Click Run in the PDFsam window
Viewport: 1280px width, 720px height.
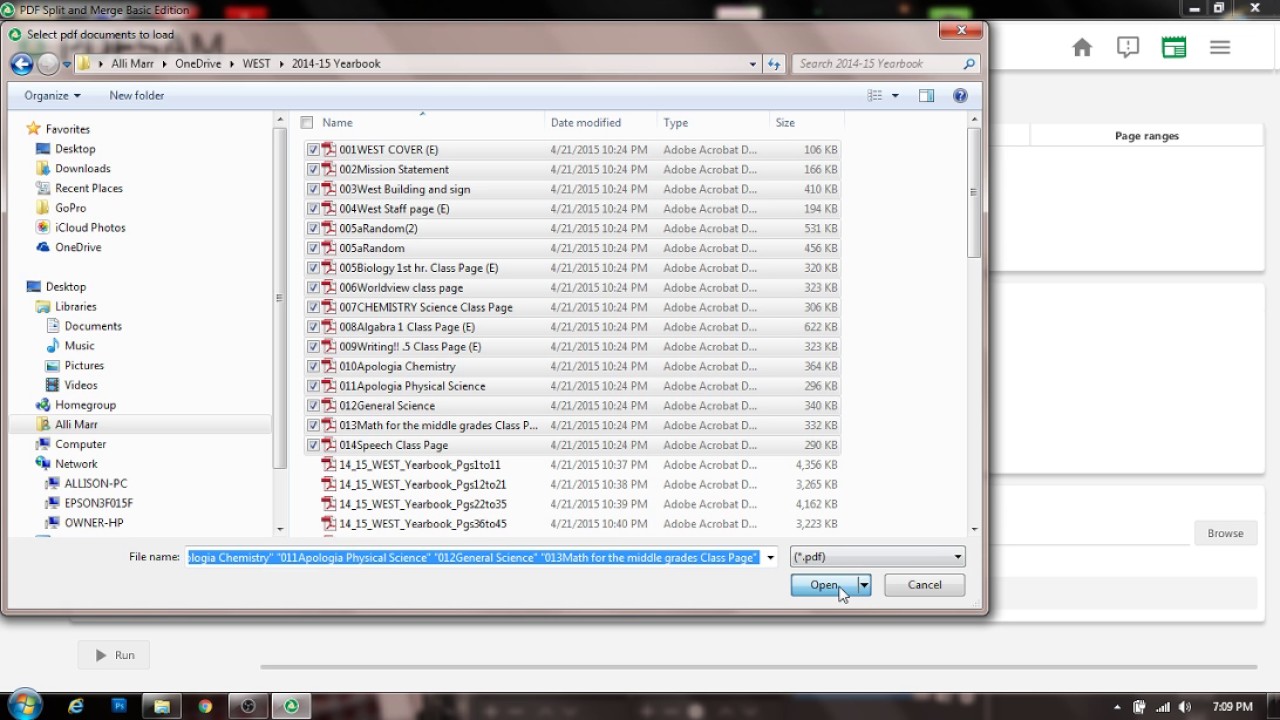[x=114, y=655]
